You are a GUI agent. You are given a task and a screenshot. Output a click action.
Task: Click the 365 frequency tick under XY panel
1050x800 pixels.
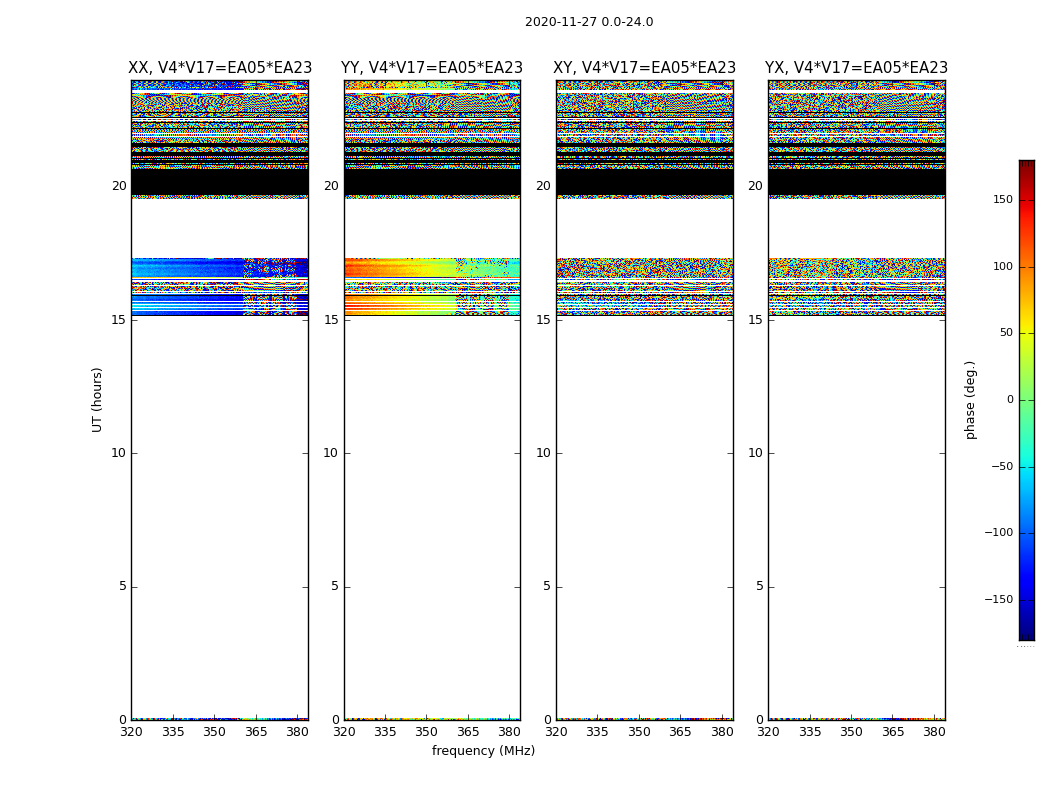(x=680, y=732)
